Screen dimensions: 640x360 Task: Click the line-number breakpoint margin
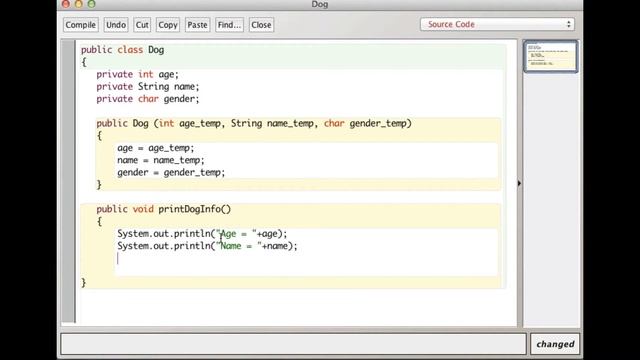pyautogui.click(x=68, y=181)
